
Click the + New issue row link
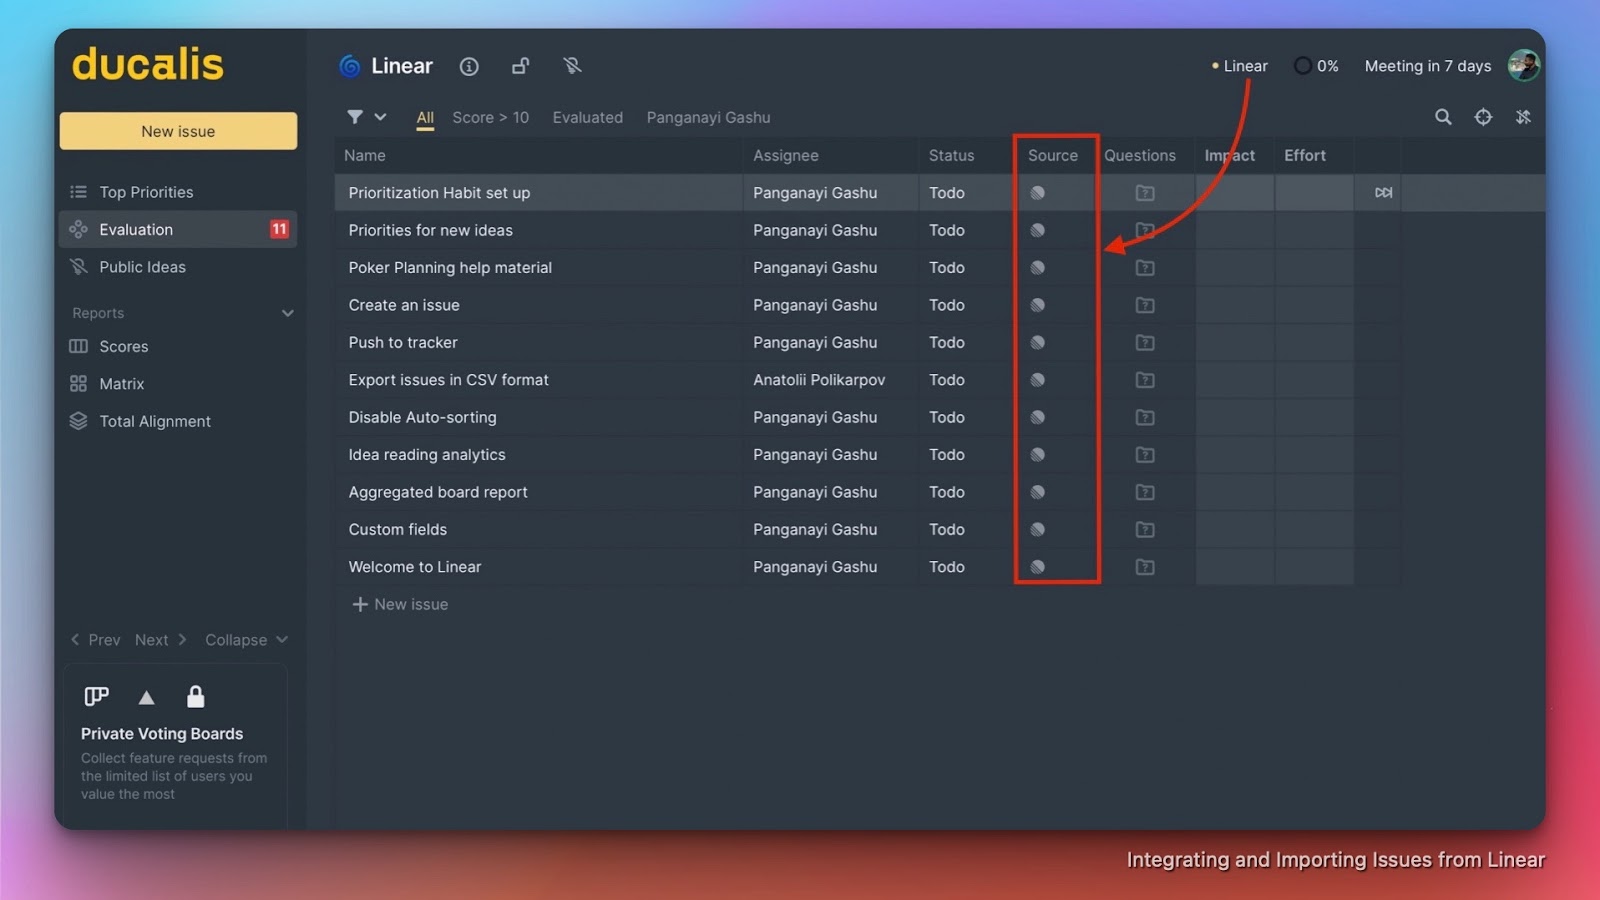(400, 604)
